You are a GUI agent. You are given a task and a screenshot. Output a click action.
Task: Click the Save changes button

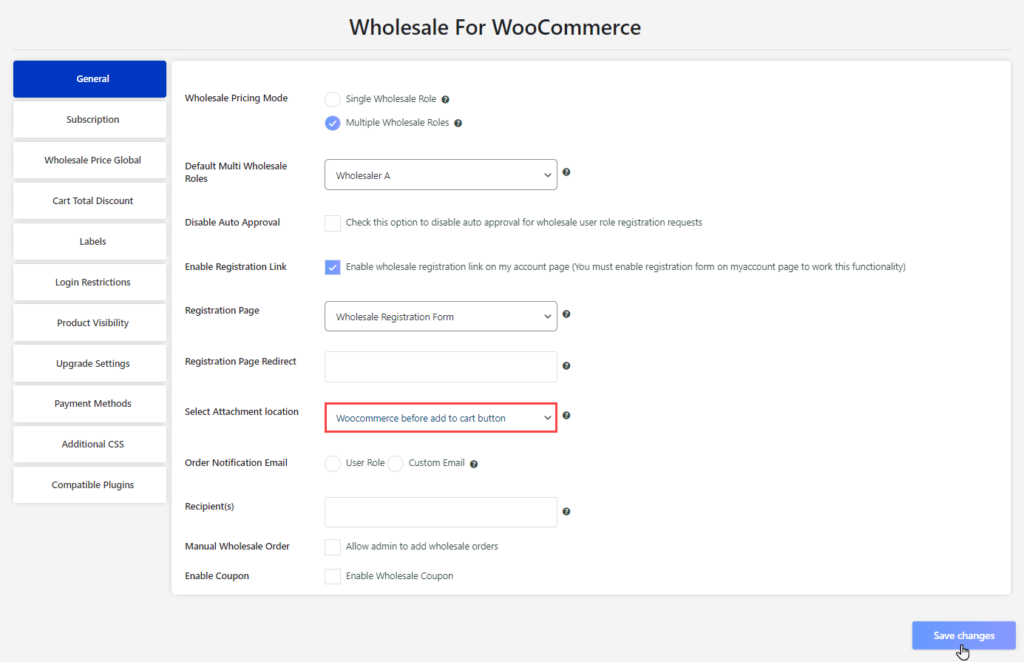[964, 635]
